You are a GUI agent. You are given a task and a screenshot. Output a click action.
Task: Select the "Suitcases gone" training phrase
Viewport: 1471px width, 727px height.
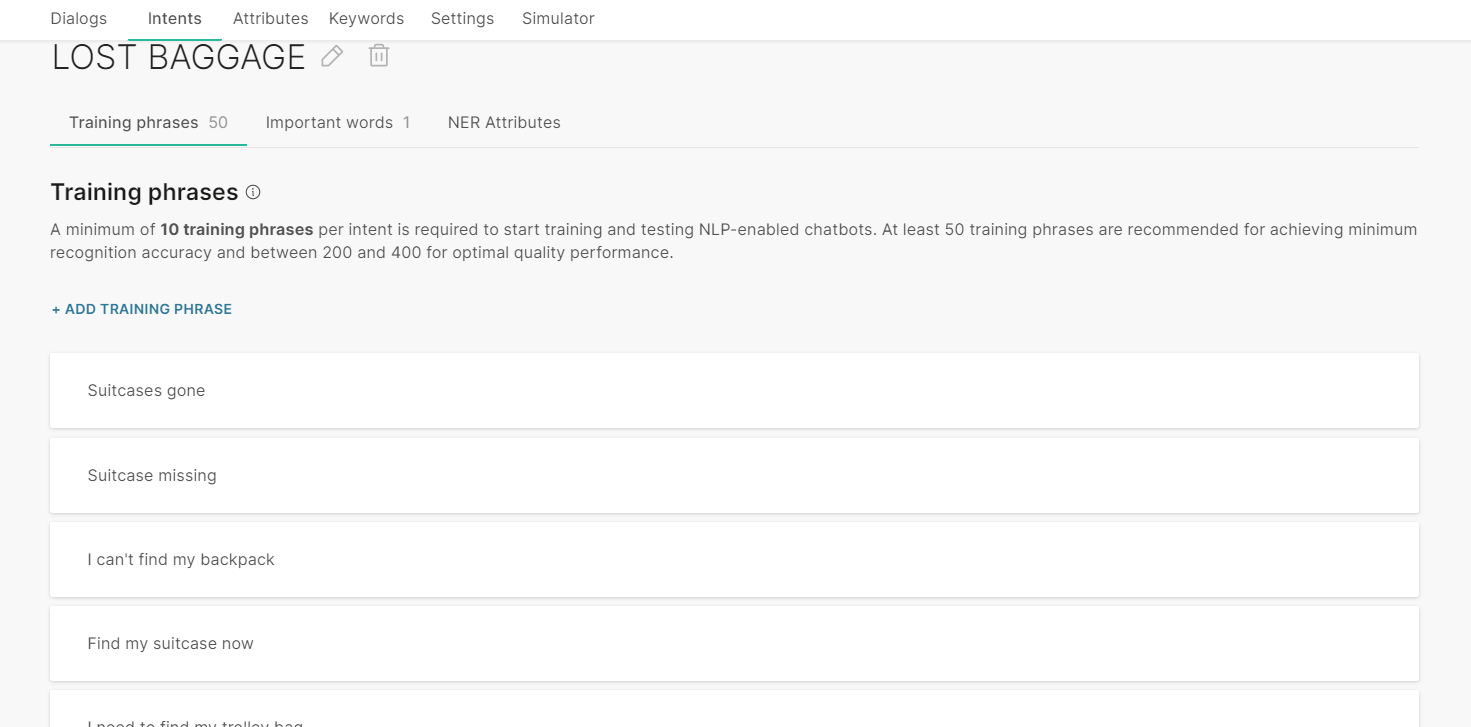[x=146, y=391]
